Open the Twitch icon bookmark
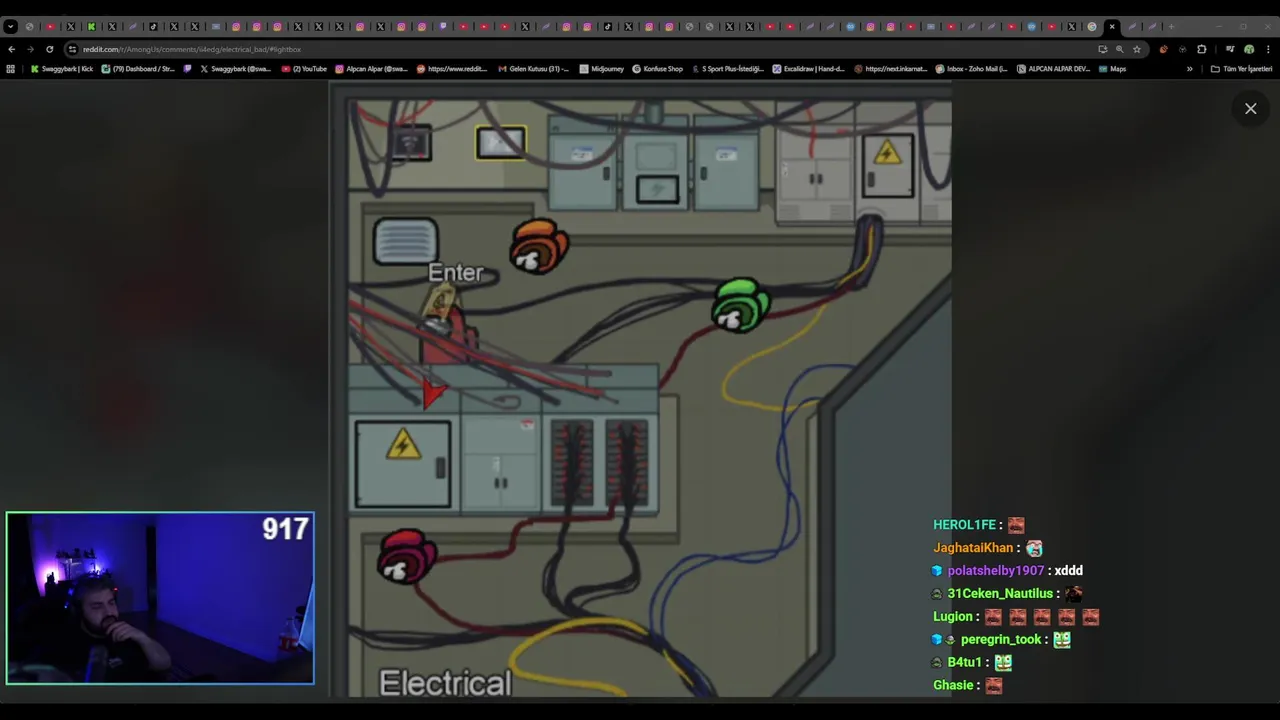Screen dimensions: 1280x720 (x=187, y=69)
